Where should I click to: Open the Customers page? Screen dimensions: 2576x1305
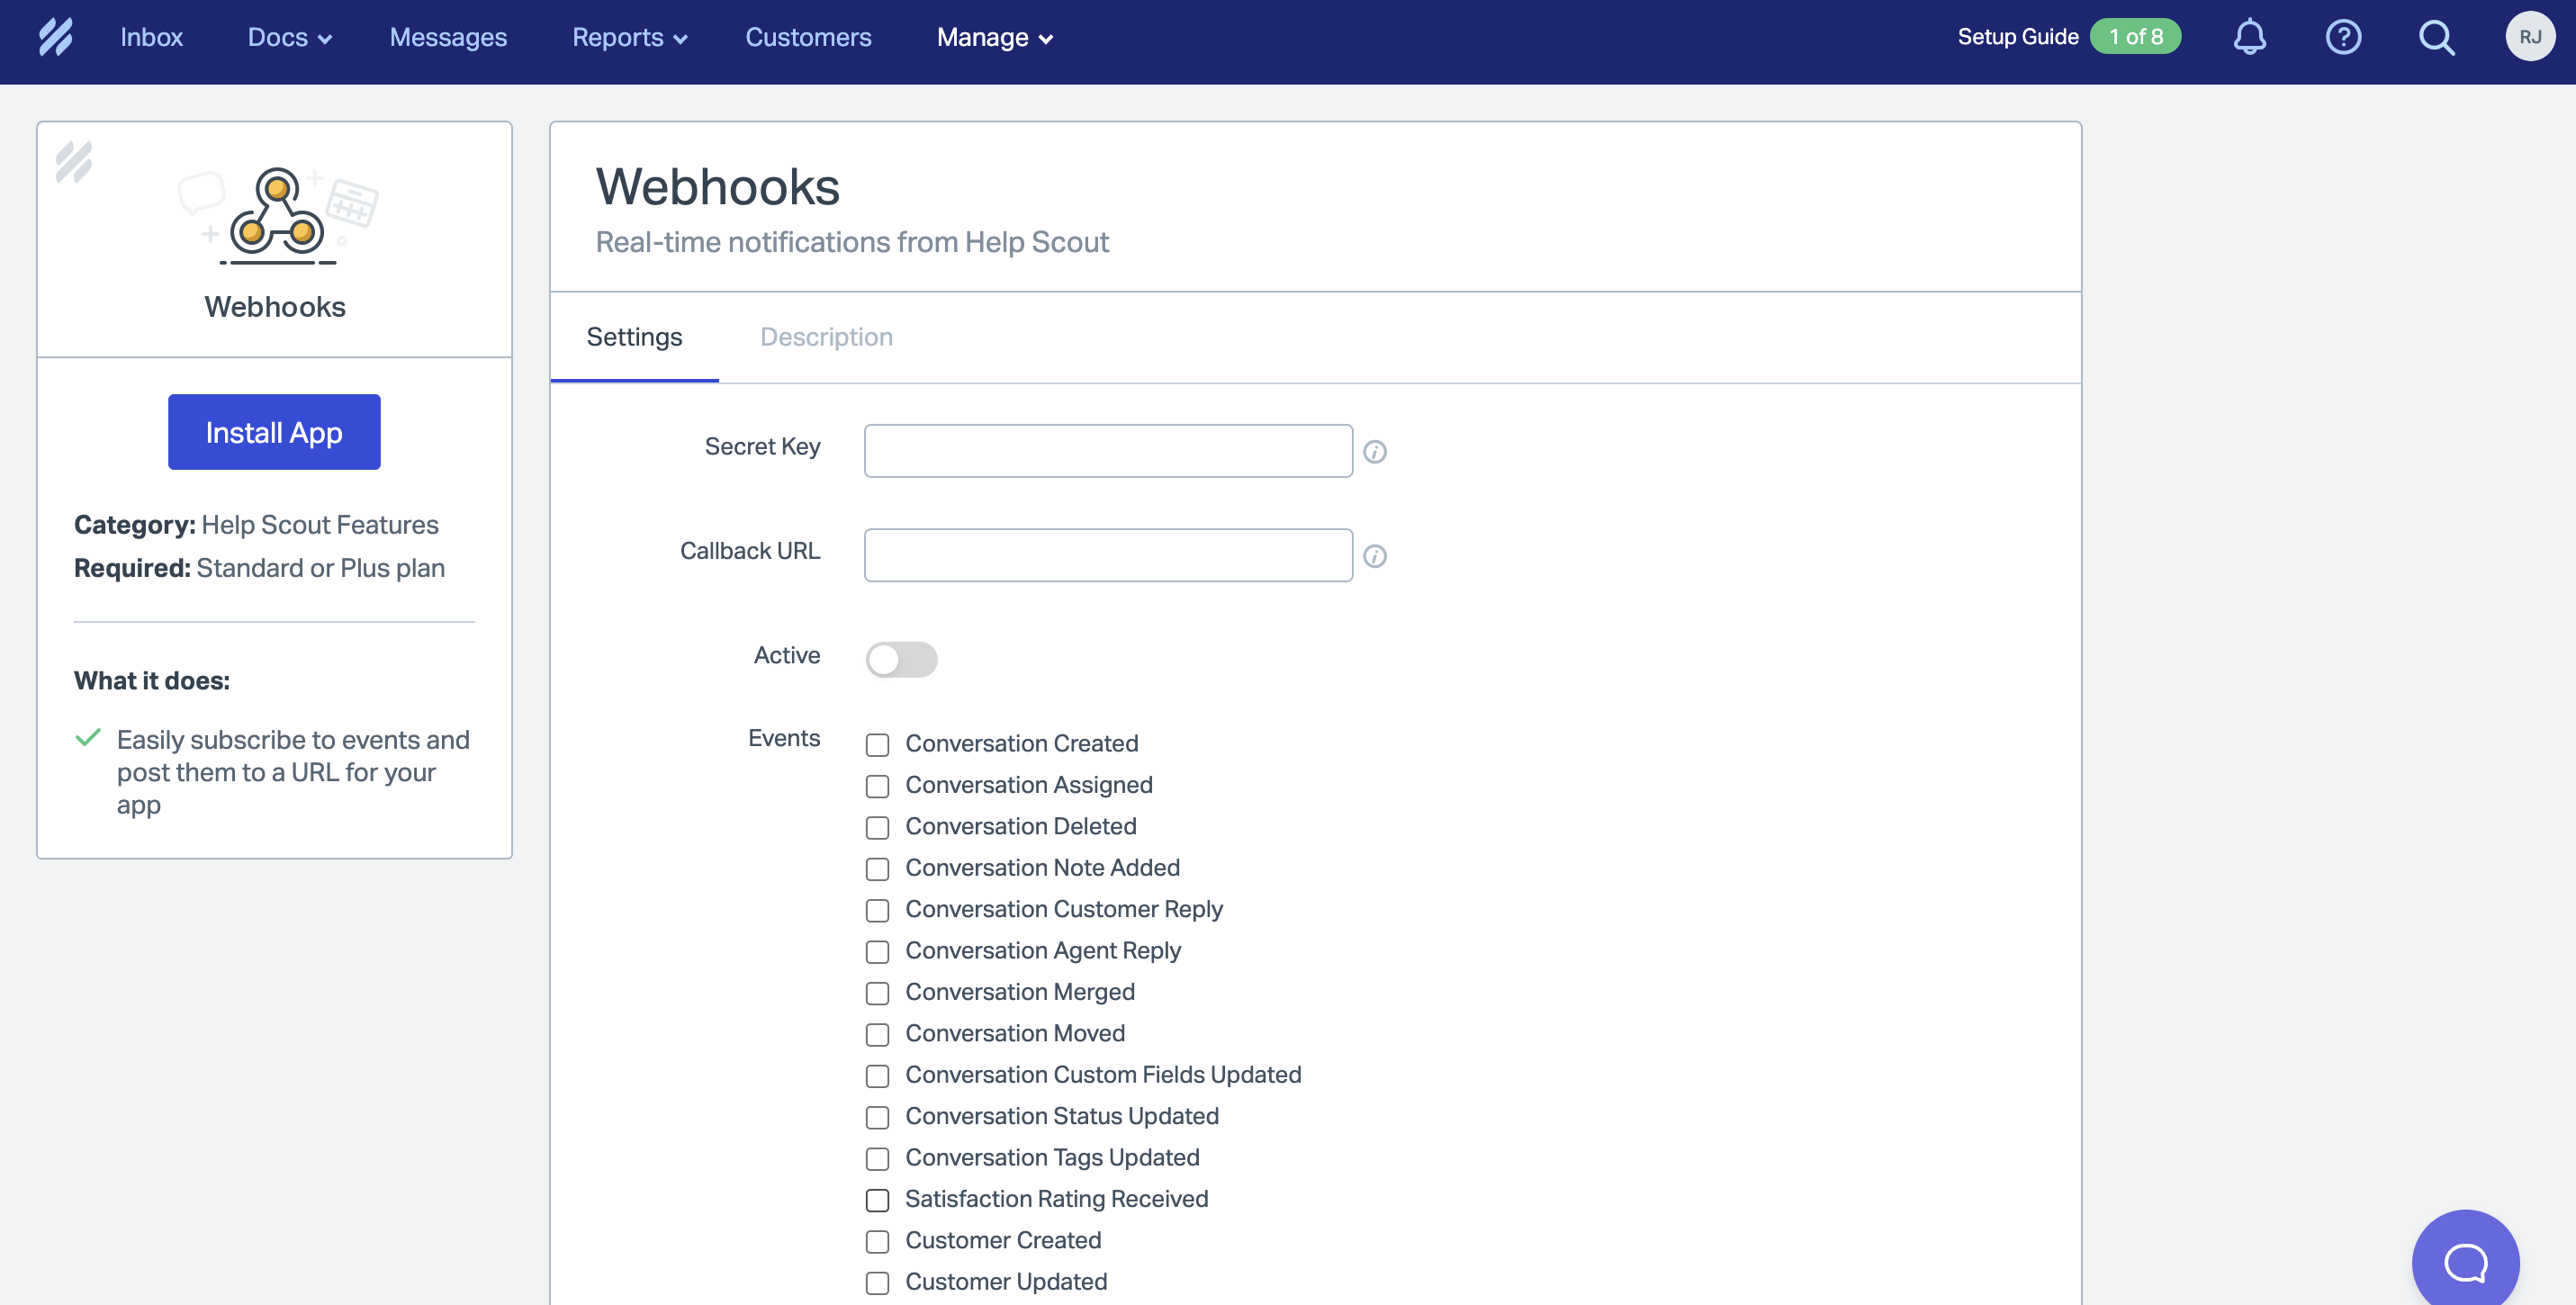tap(808, 37)
